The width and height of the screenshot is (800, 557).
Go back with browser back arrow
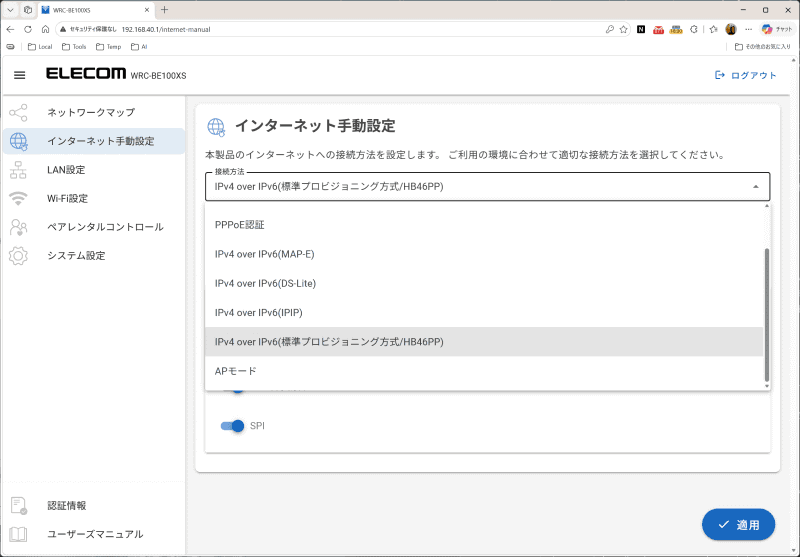pos(11,30)
